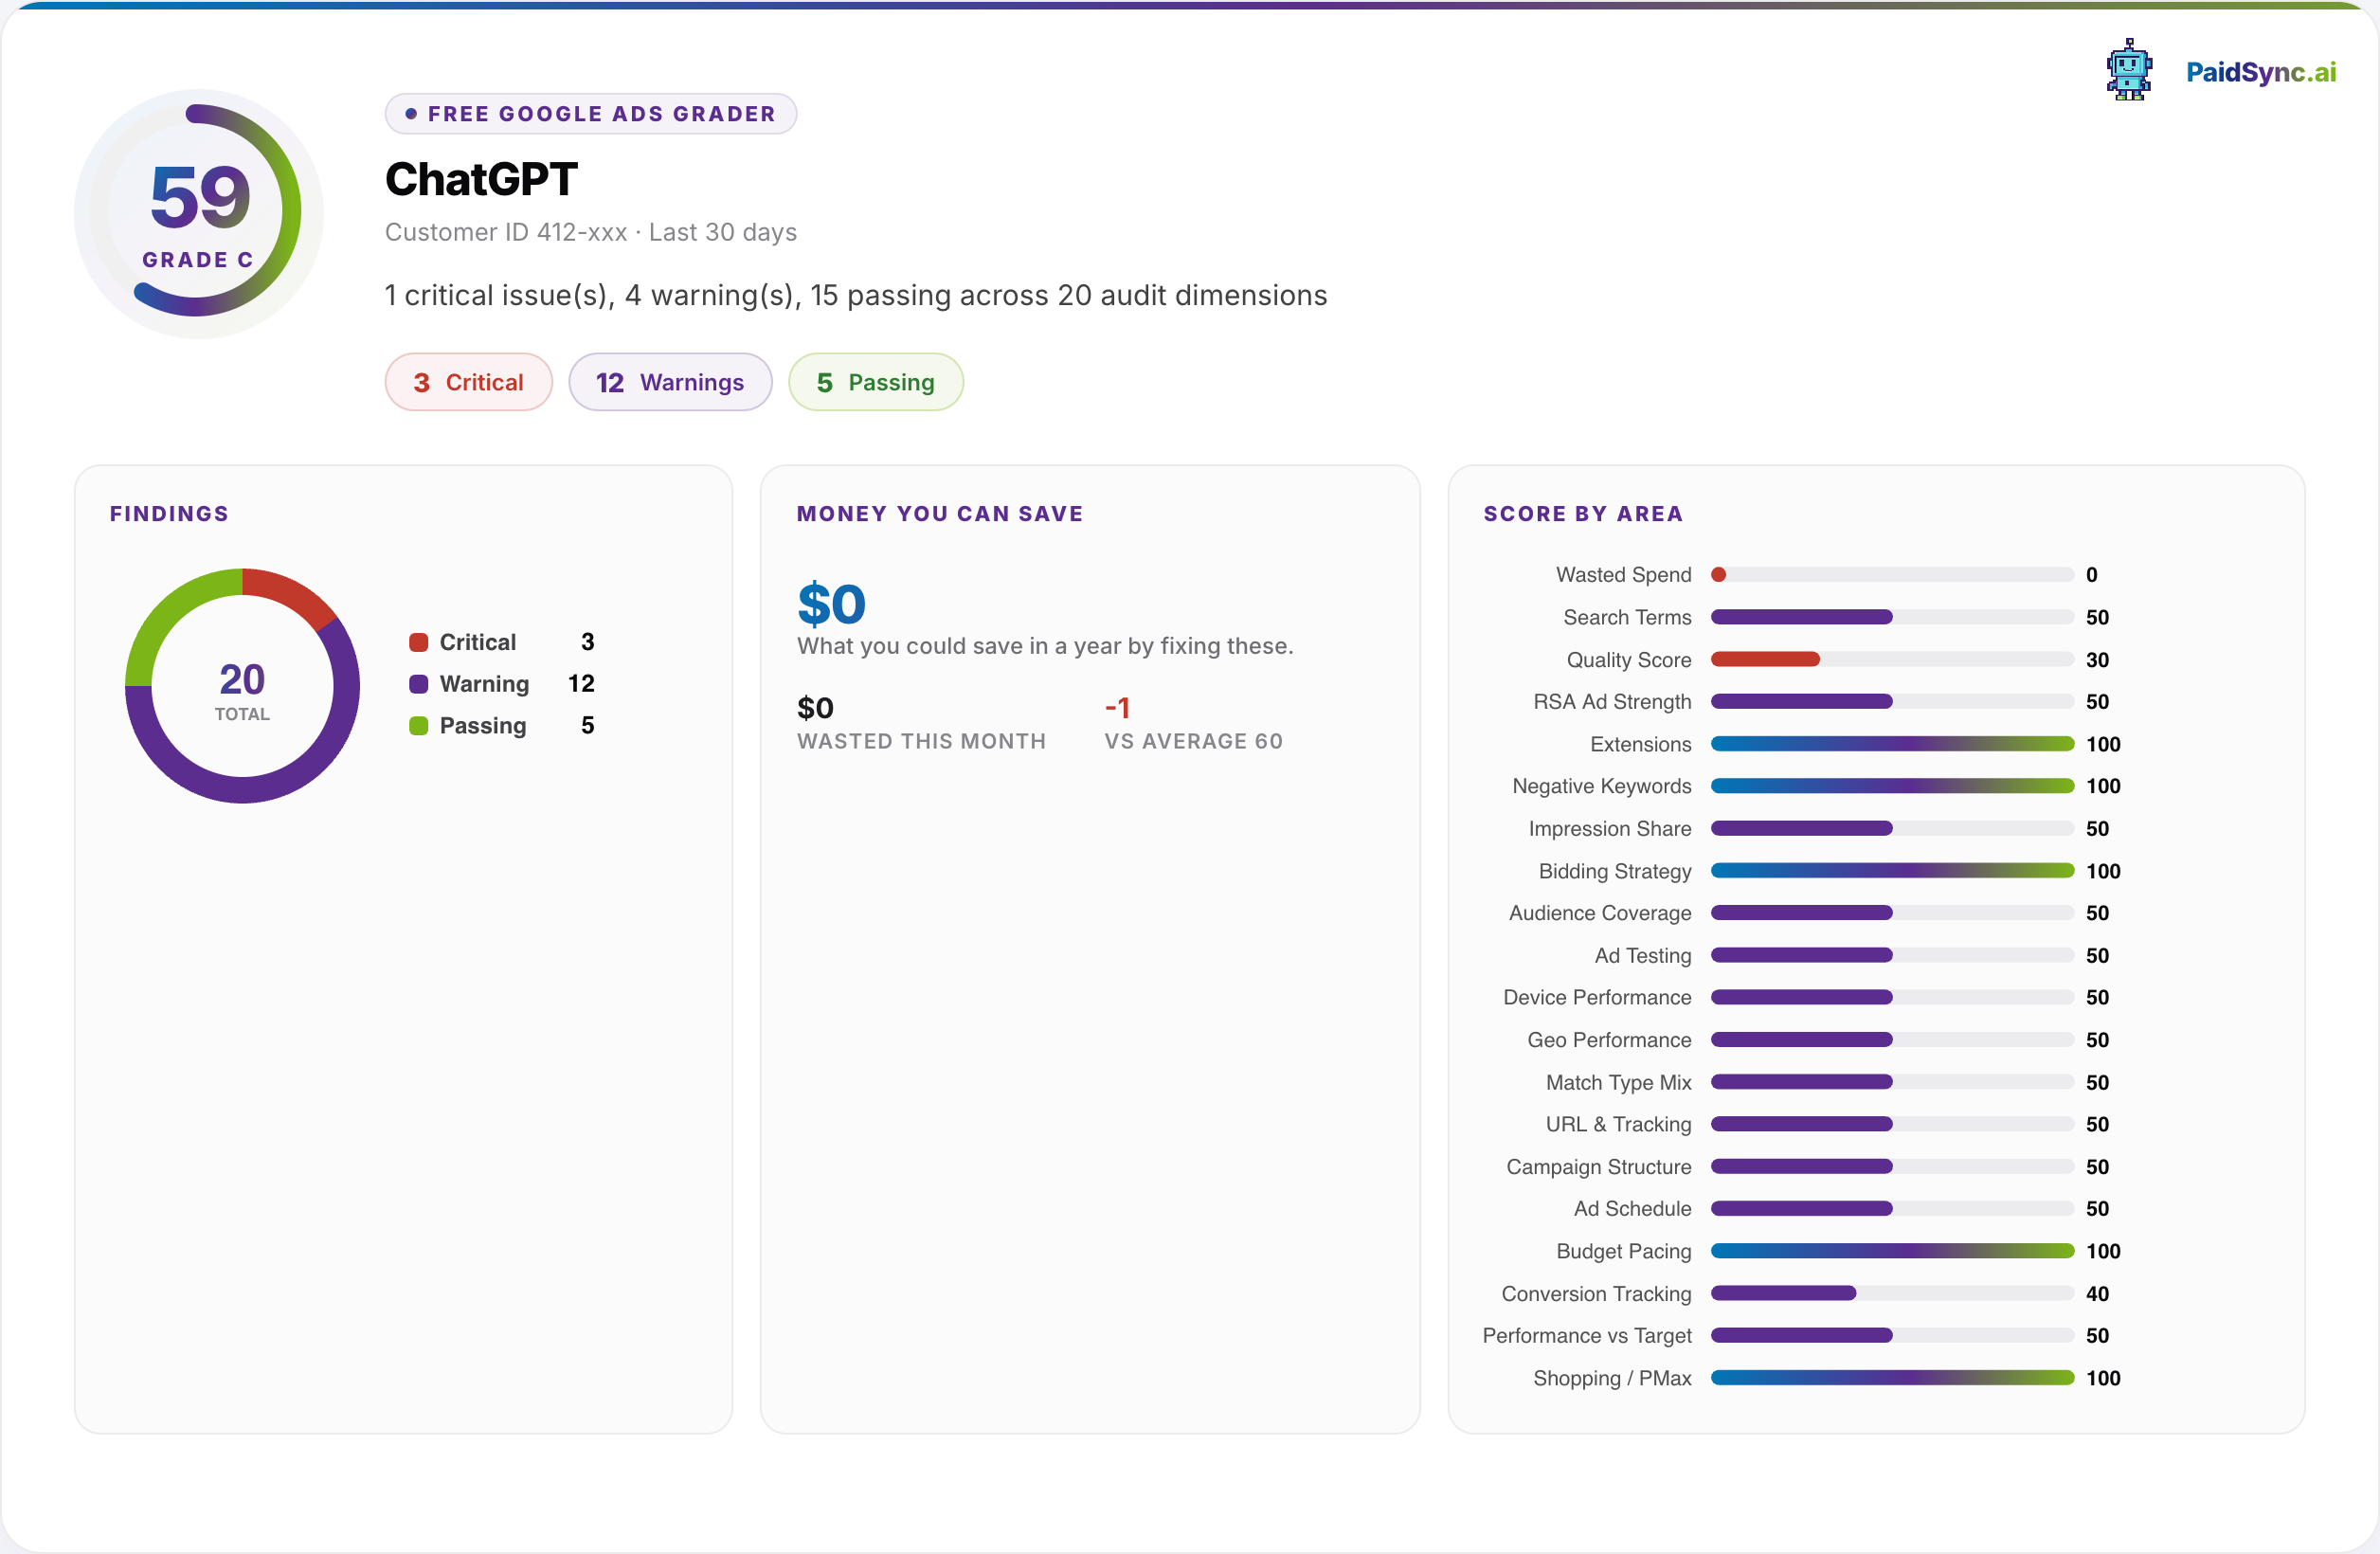The width and height of the screenshot is (2380, 1554).
Task: Click the Bidding Strategy score bar
Action: [x=1892, y=871]
